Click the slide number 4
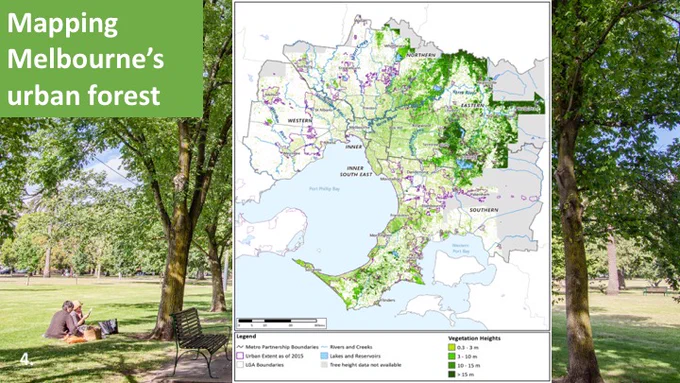Image resolution: width=680 pixels, height=383 pixels. [26, 359]
